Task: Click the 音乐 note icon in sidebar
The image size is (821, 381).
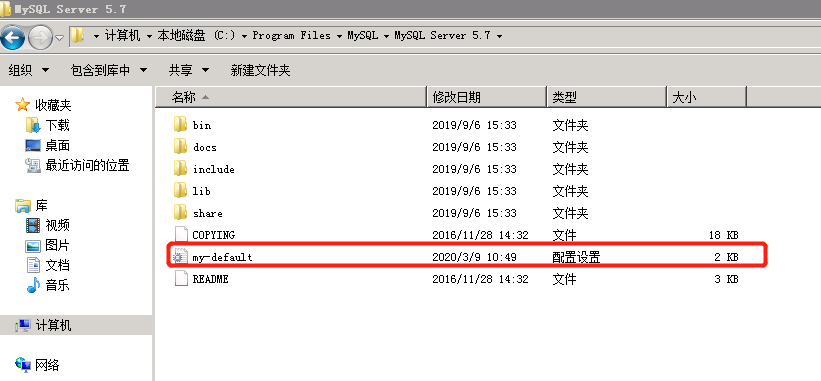Action: click(33, 285)
